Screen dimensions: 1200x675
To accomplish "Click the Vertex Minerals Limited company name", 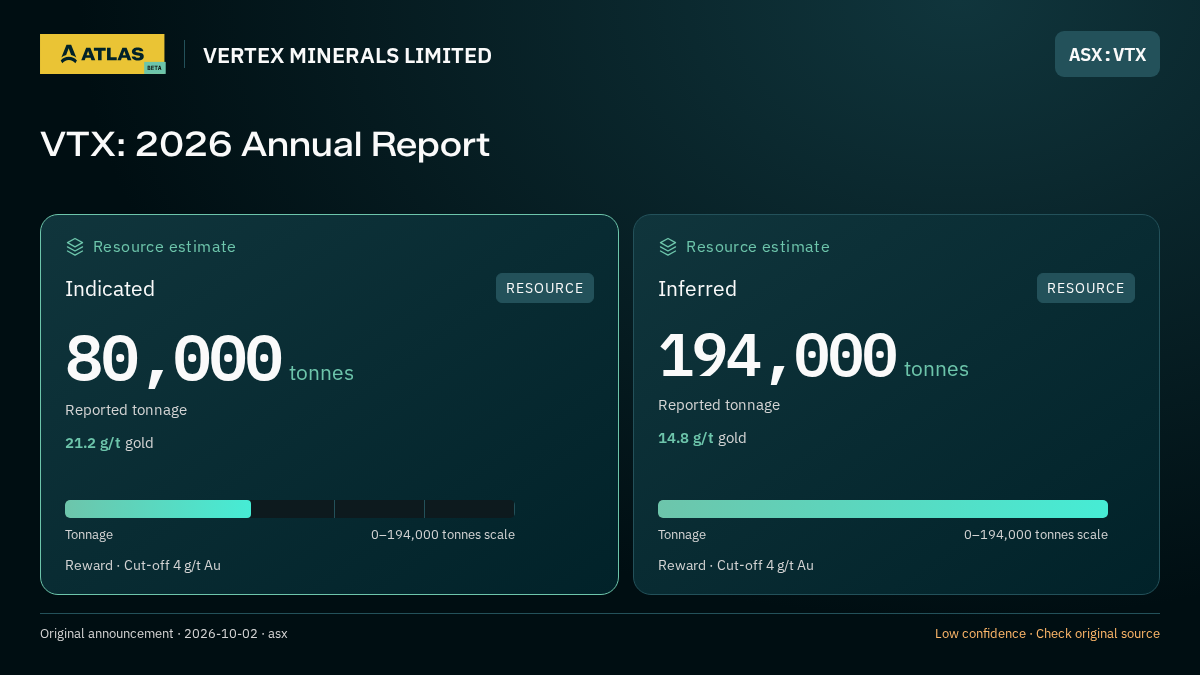I will point(347,56).
